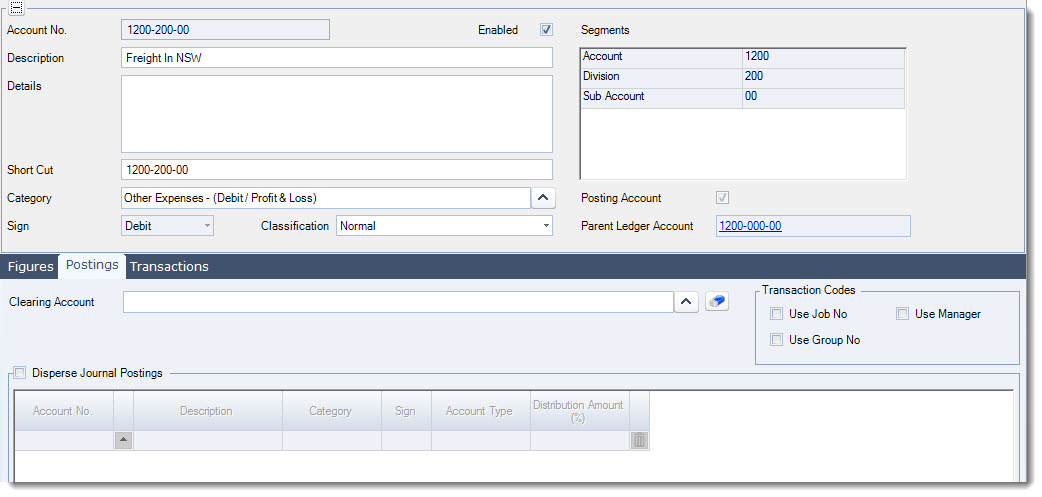Select the Postings tab
The height and width of the screenshot is (497, 1042).
click(x=92, y=265)
